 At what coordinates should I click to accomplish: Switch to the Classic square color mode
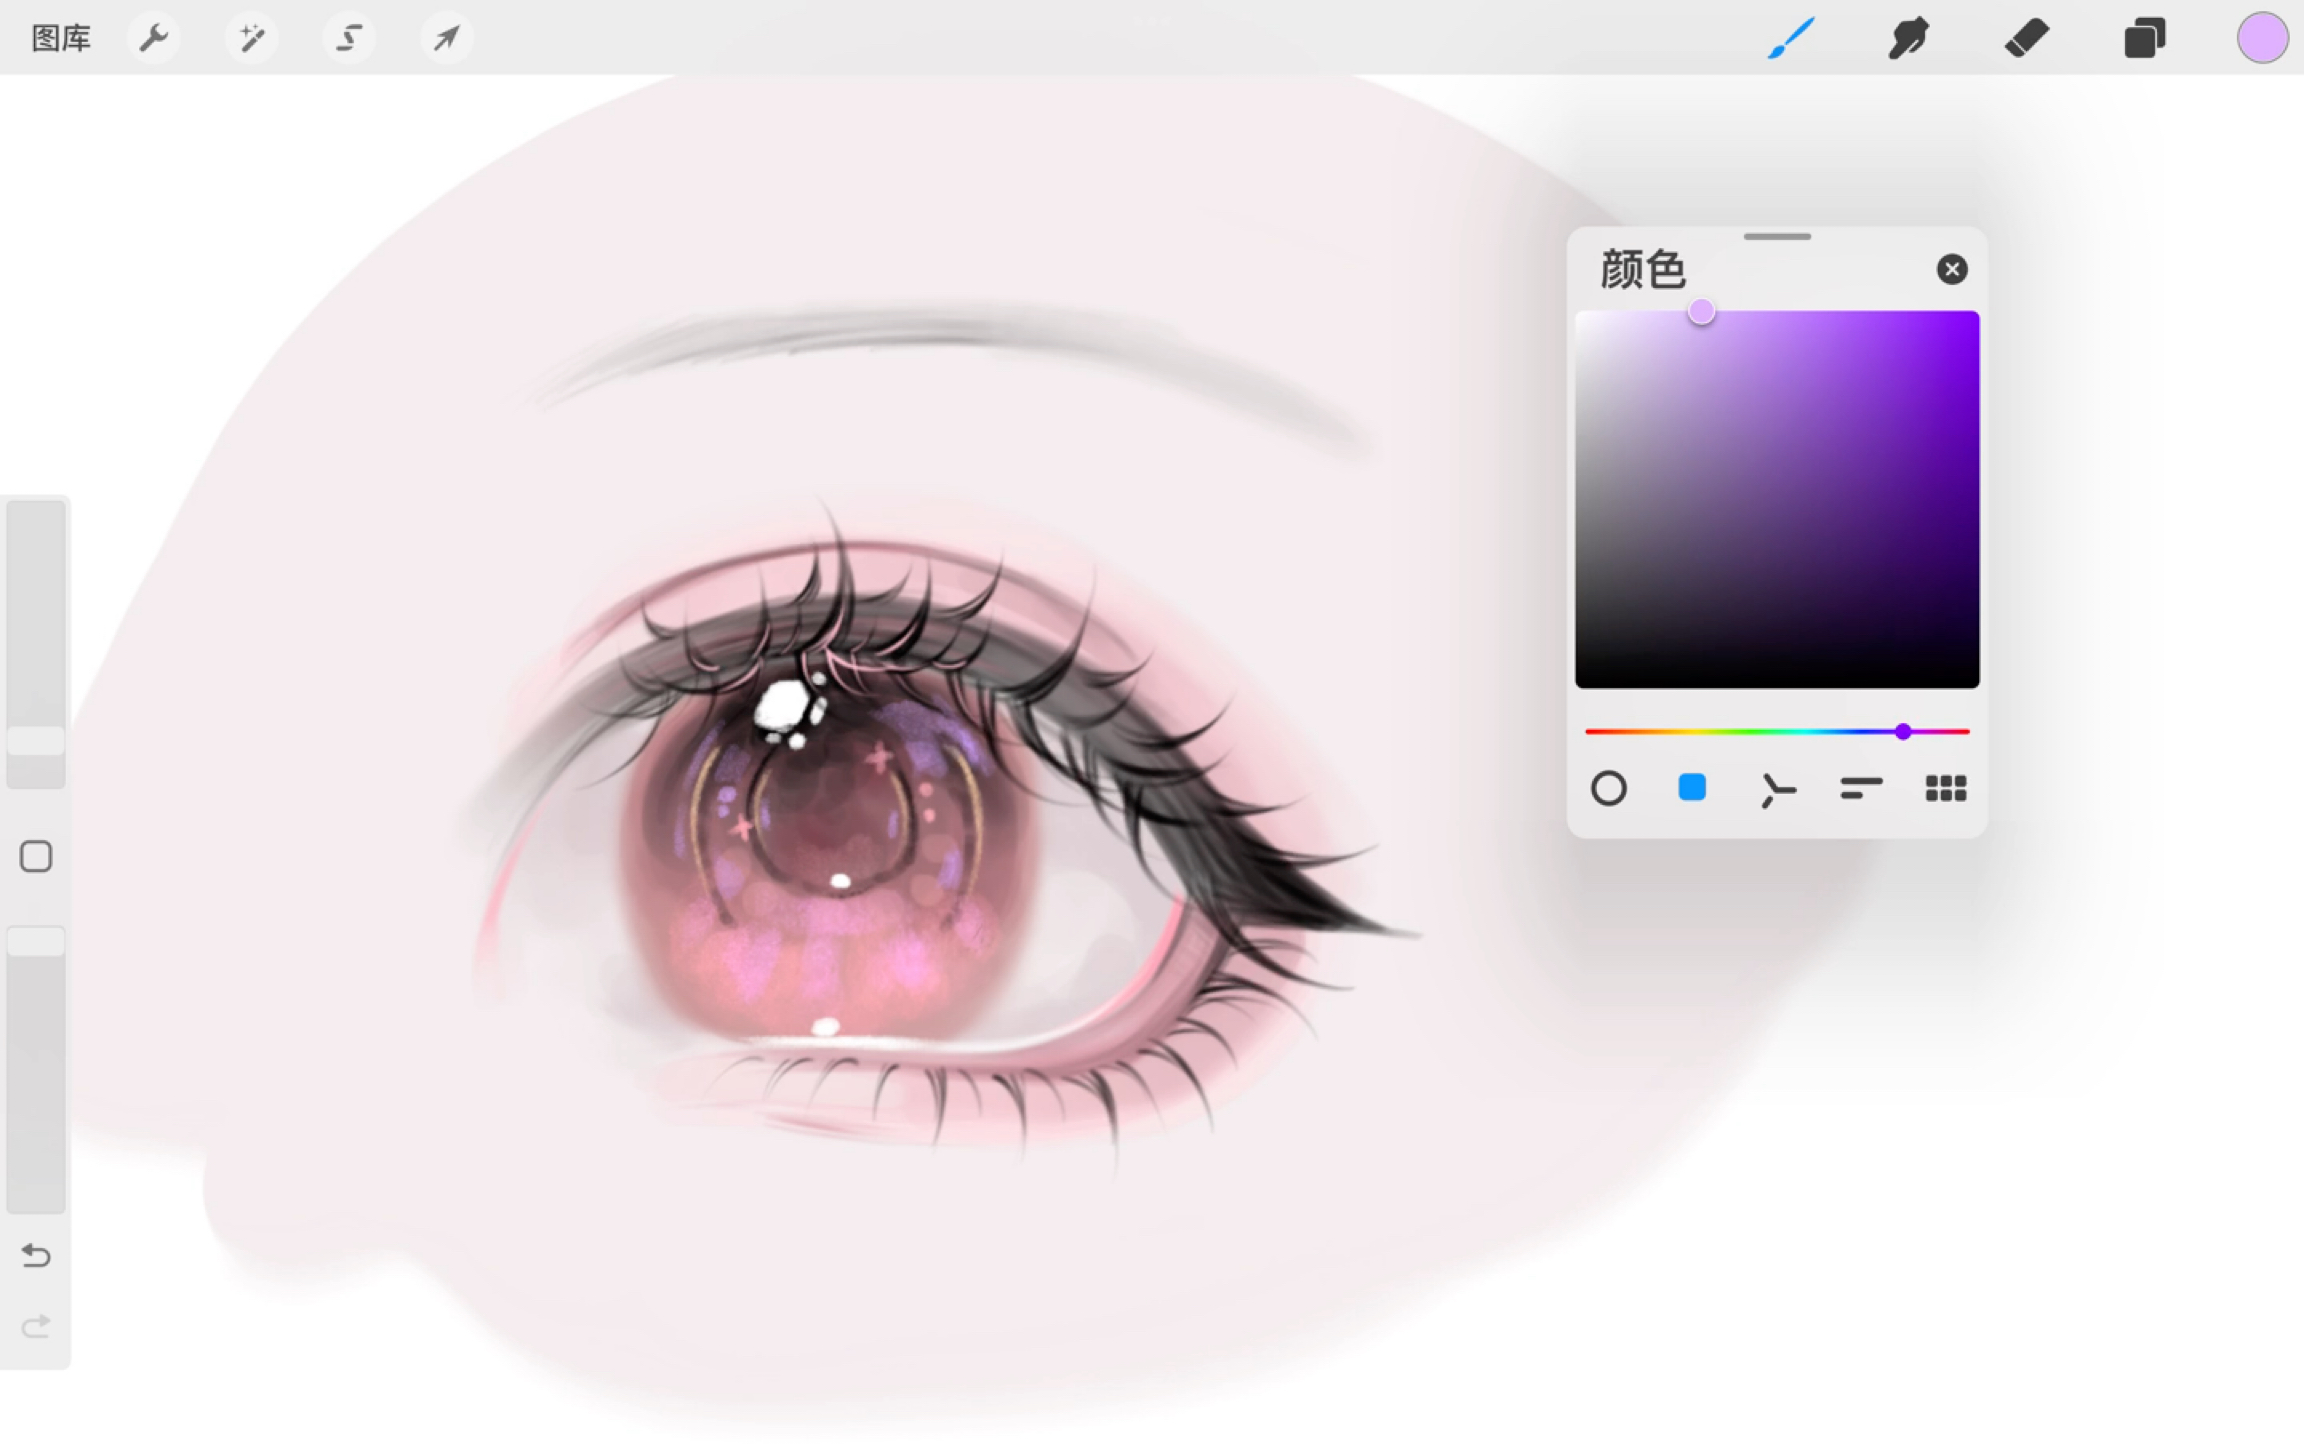tap(1691, 787)
